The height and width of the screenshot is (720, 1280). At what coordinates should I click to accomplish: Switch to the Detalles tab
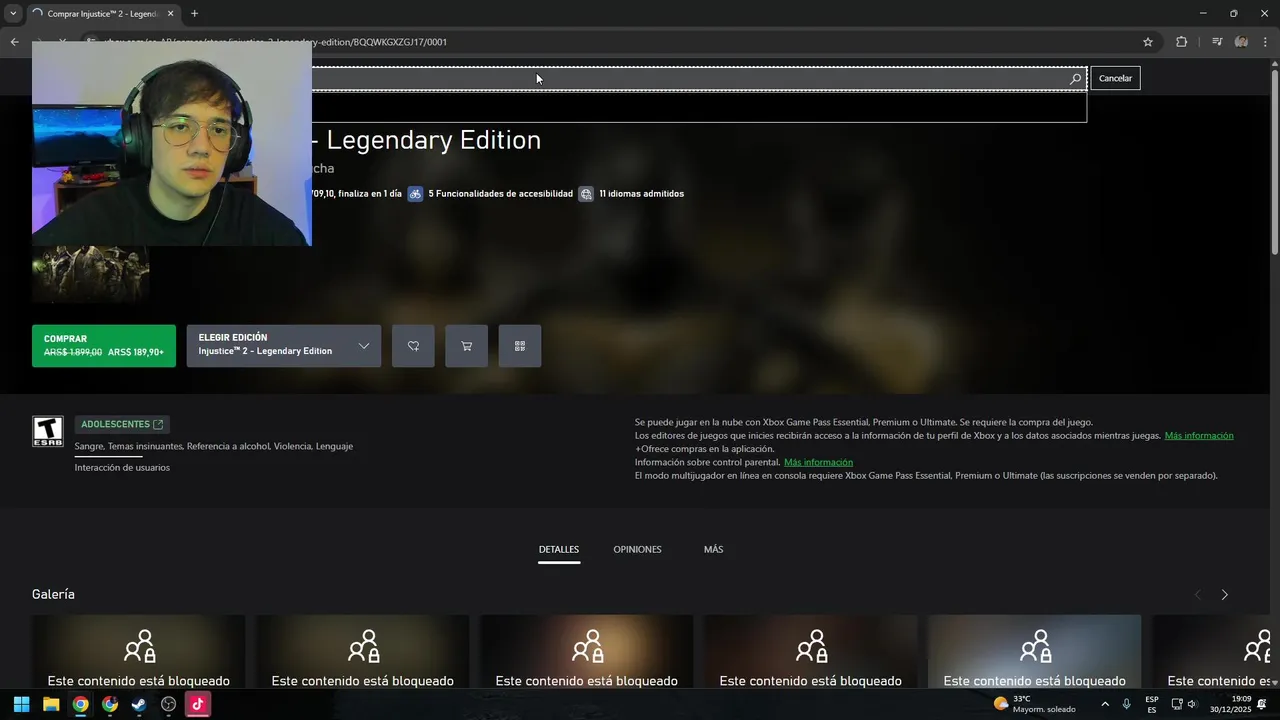pyautogui.click(x=559, y=550)
